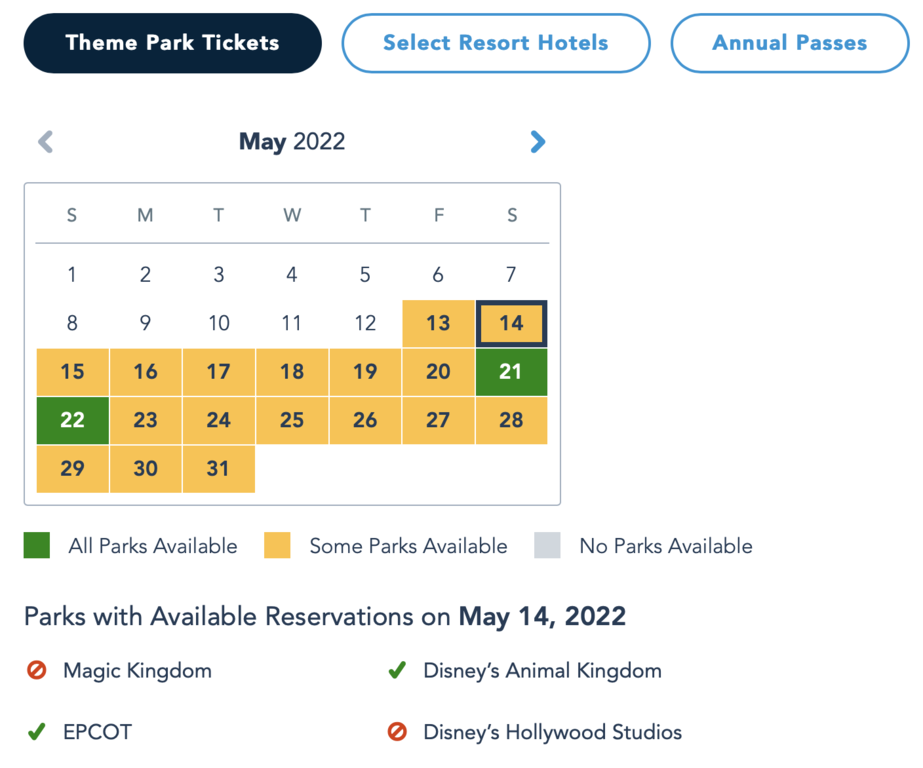Viewport: 923px width, 768px height.
Task: Click the EPCOT green checkmark icon
Action: pos(37,732)
